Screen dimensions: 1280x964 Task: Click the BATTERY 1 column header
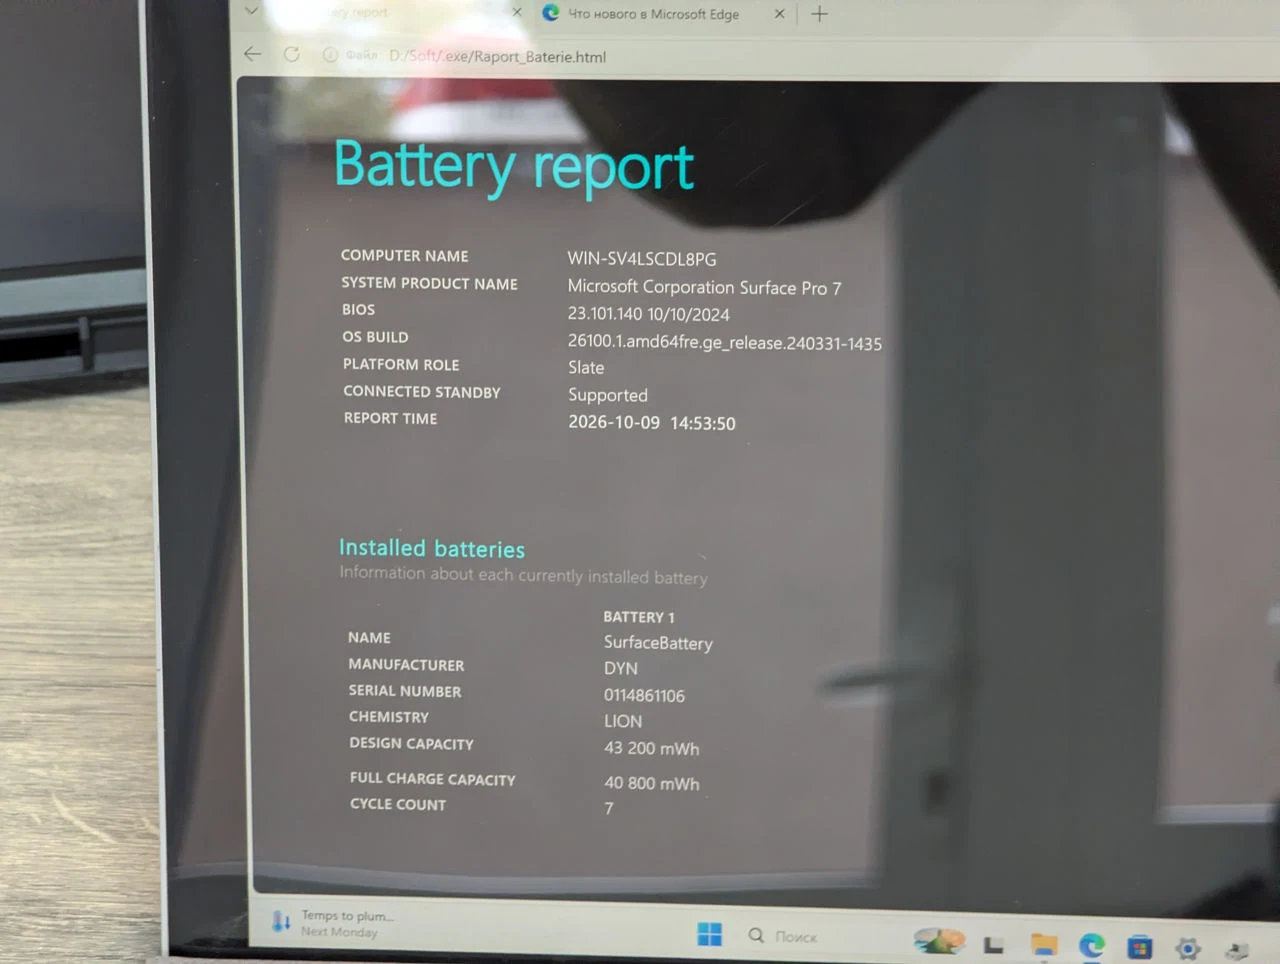[639, 617]
